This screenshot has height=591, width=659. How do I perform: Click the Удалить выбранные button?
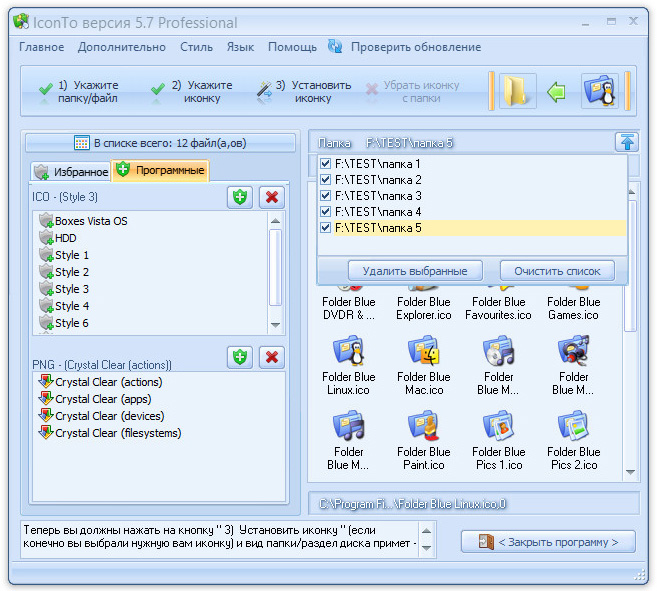(415, 271)
